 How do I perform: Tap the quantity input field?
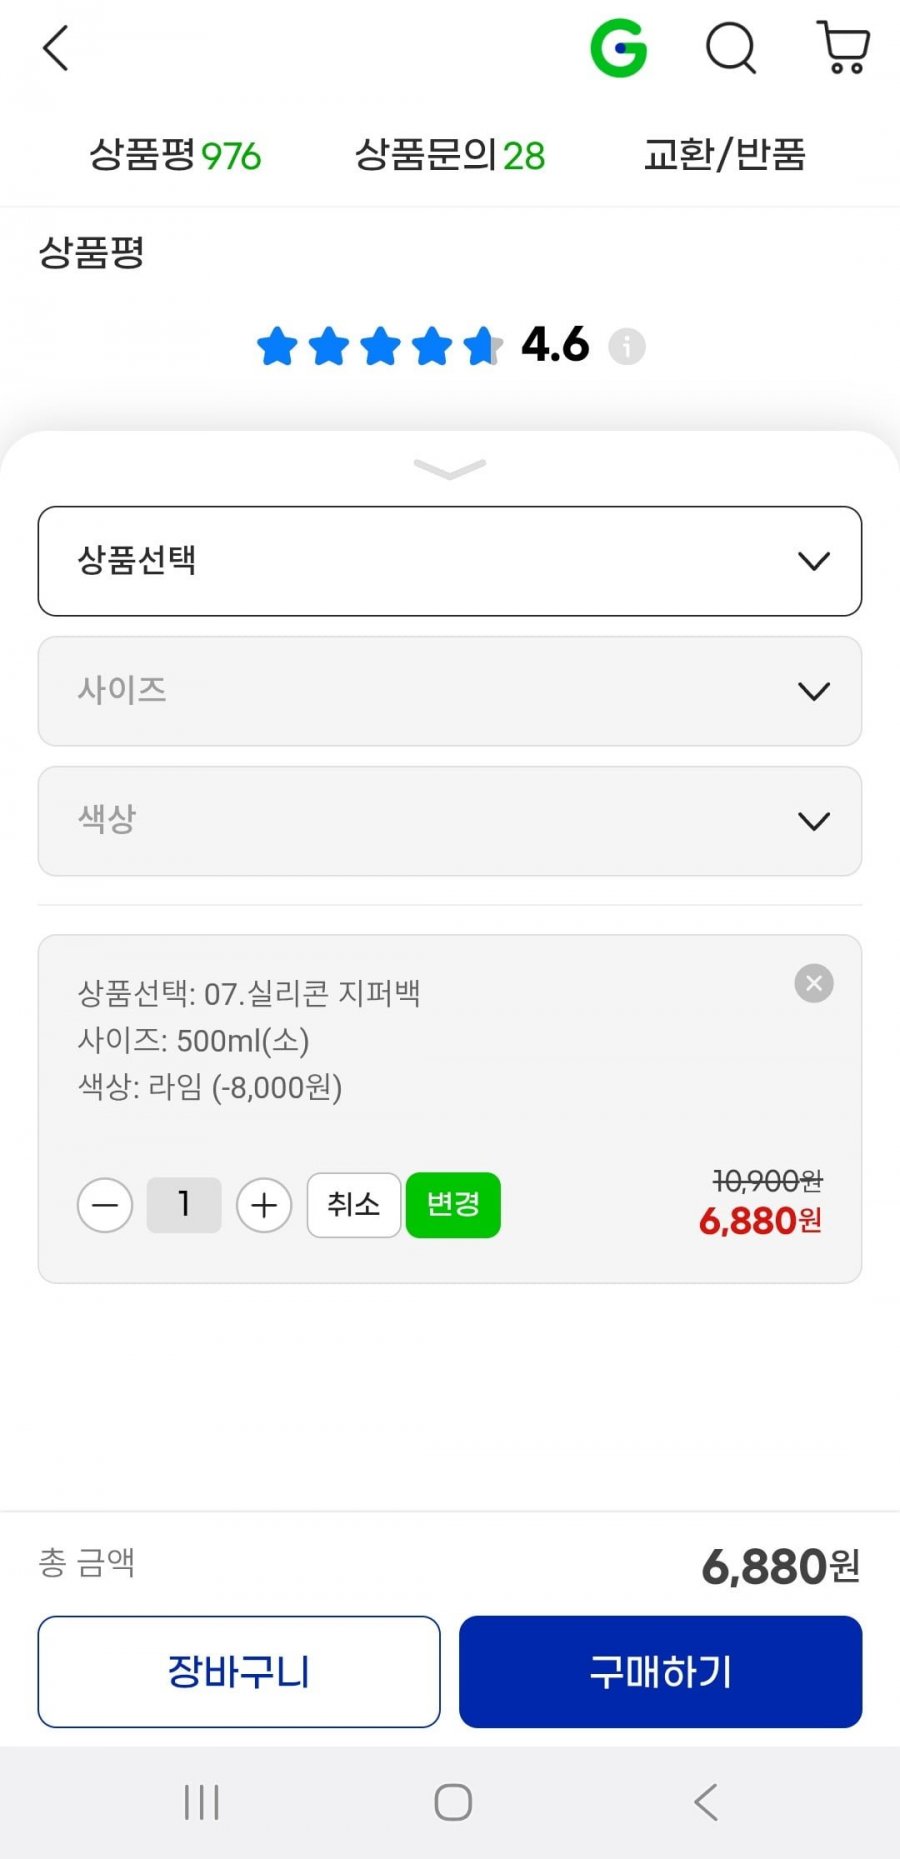tap(184, 1205)
